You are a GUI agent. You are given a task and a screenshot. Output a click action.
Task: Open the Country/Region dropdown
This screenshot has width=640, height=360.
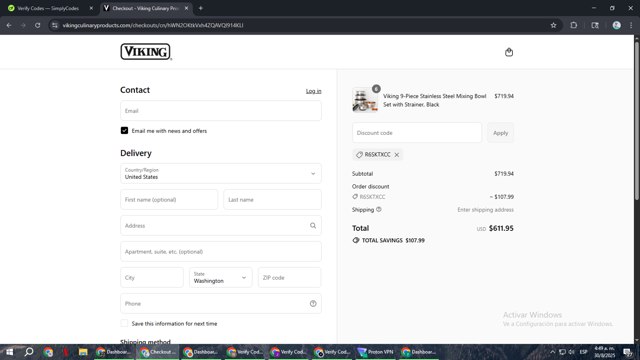pos(221,173)
